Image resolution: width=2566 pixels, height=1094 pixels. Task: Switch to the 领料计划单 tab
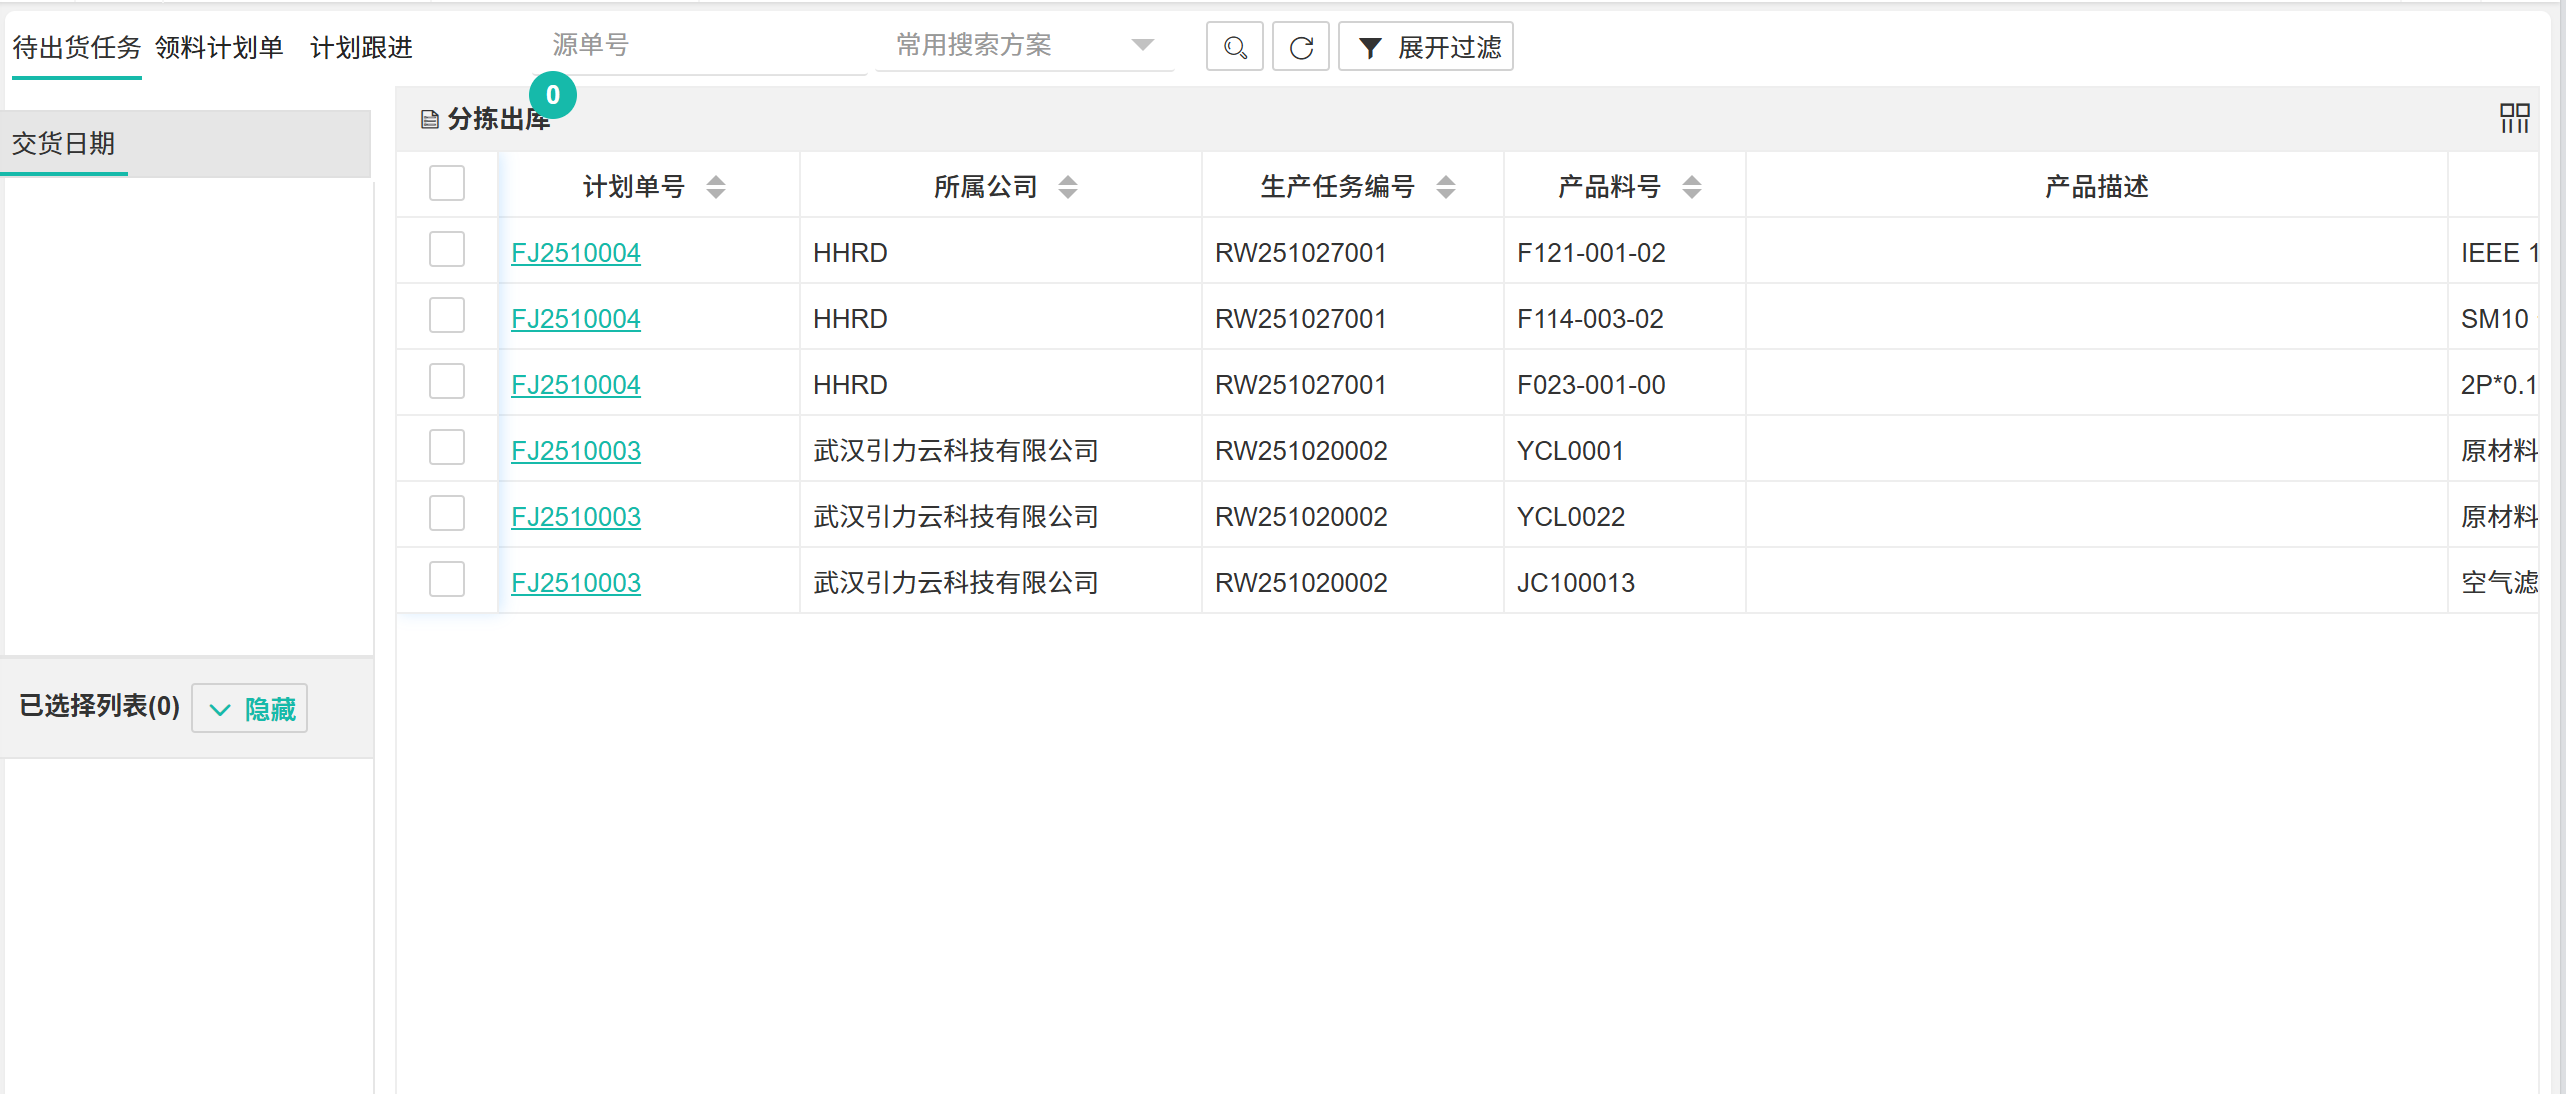[x=219, y=47]
